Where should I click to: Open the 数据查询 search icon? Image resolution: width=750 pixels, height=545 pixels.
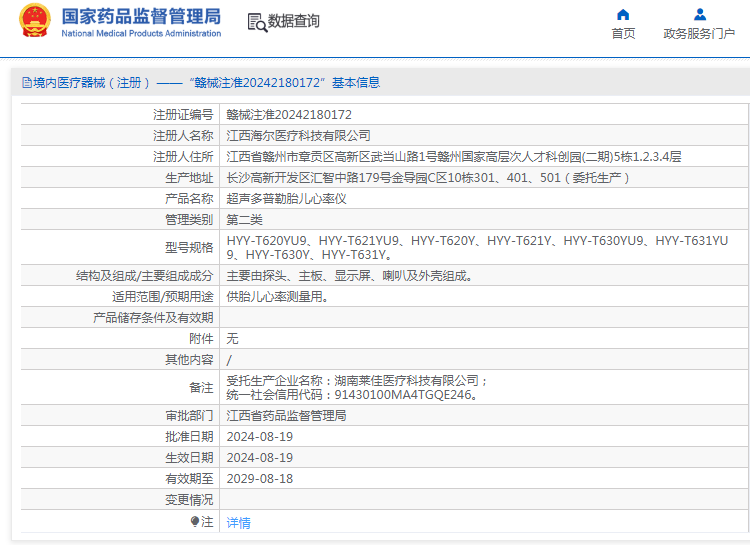(257, 22)
